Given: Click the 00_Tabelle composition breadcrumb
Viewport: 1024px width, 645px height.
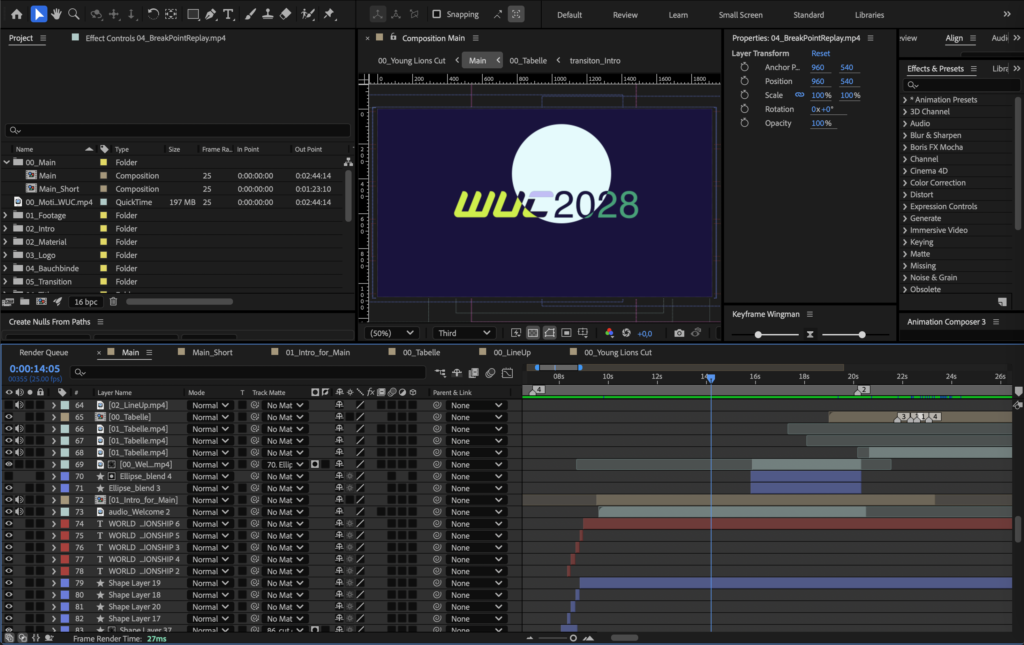Looking at the screenshot, I should pos(528,60).
